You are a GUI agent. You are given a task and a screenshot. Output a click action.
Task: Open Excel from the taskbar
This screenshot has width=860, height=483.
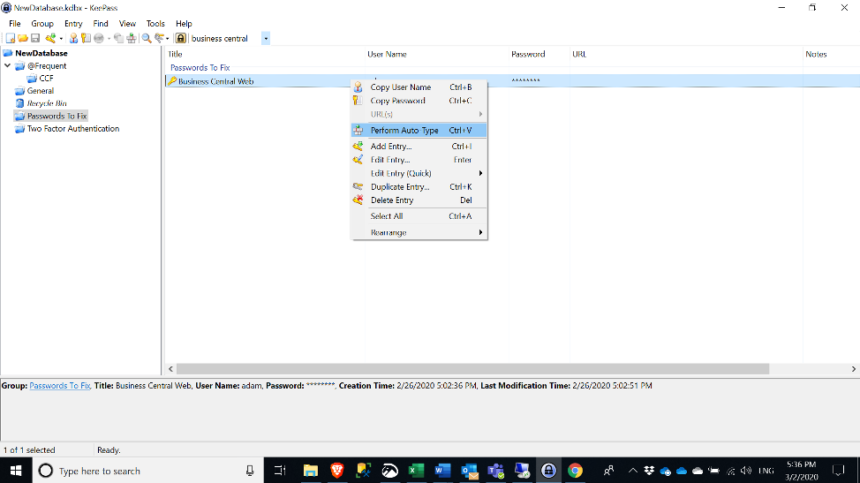[416, 470]
